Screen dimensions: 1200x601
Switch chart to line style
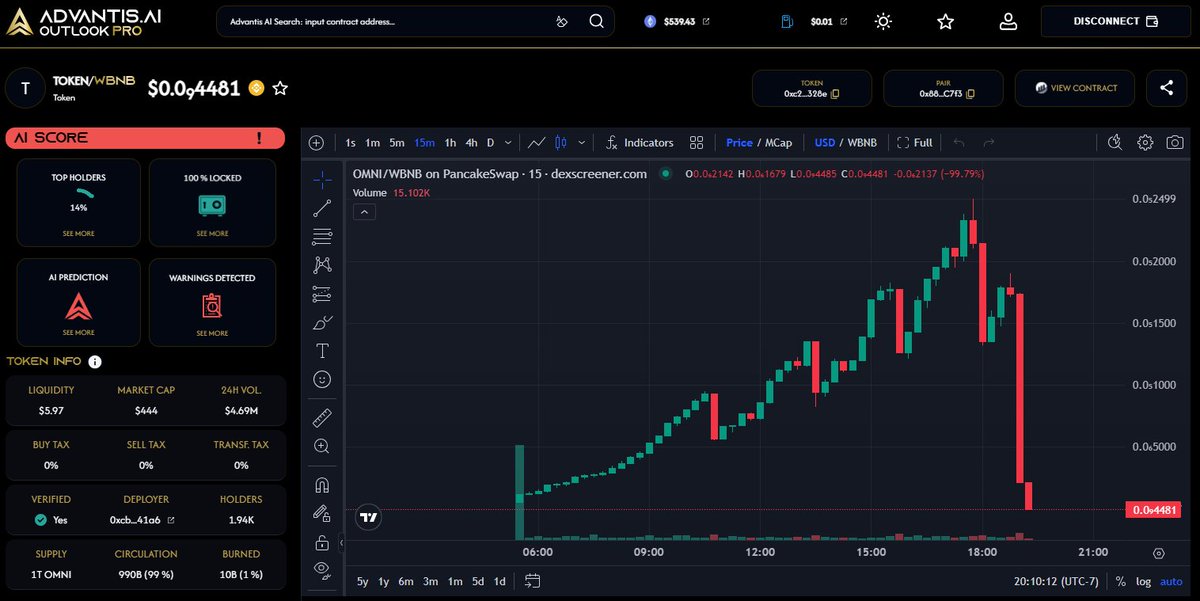(537, 143)
